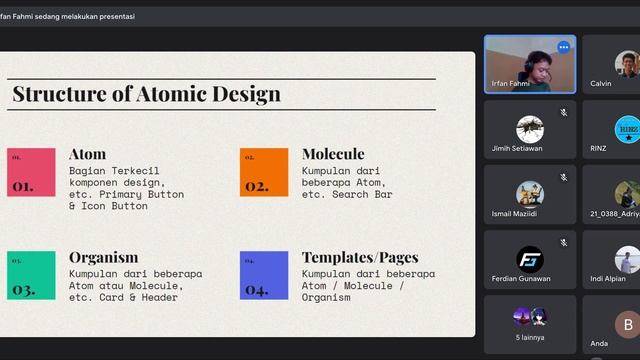Select Irfan Fahmi's video tile

pos(530,64)
